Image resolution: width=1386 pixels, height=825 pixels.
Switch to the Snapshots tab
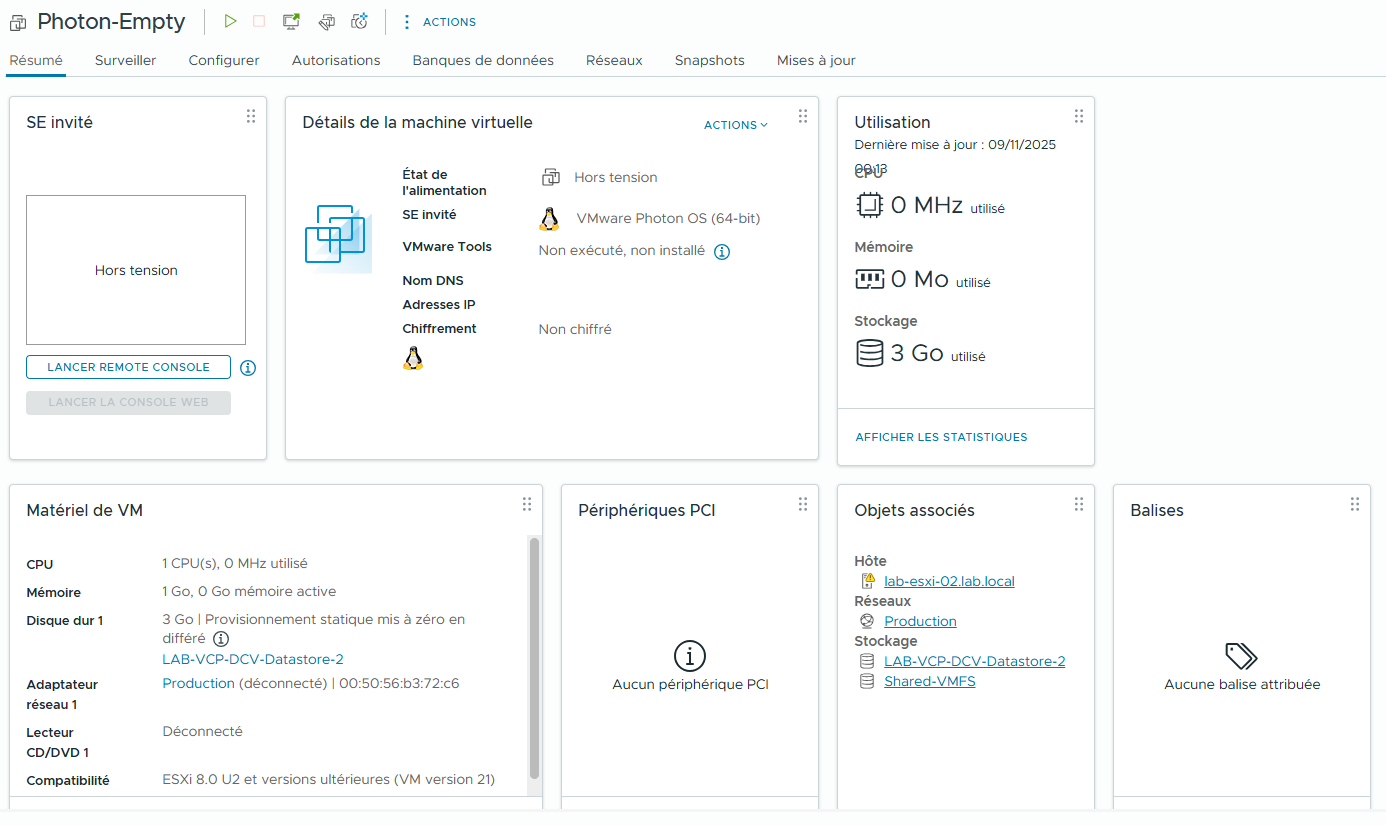click(709, 60)
